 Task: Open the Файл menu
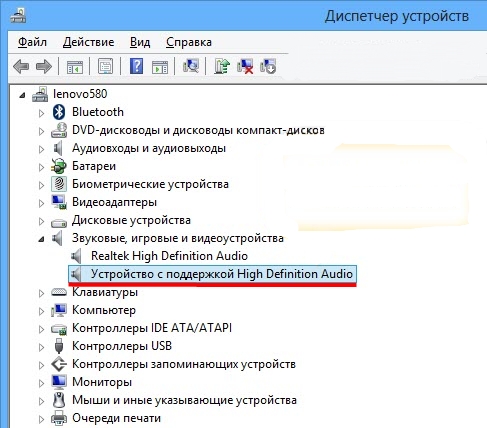click(32, 42)
